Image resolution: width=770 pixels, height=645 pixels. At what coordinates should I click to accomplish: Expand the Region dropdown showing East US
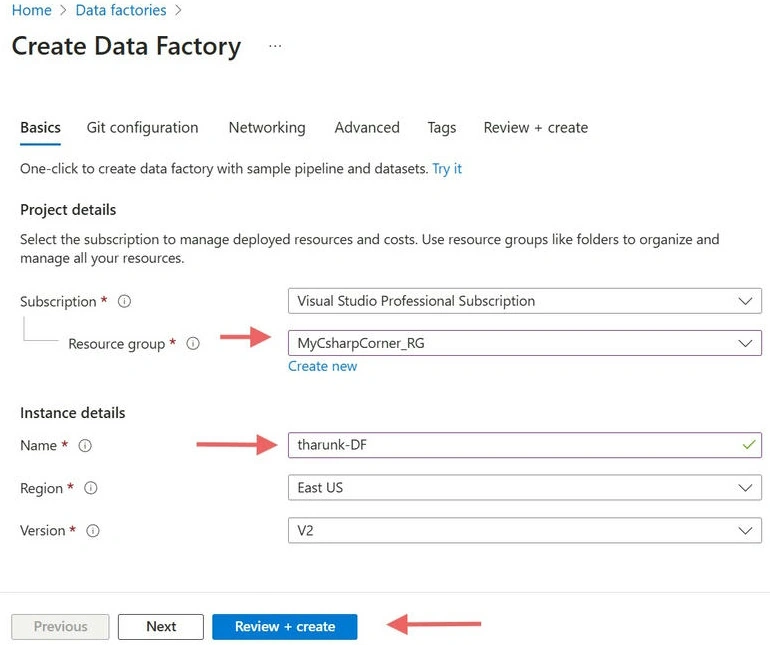click(x=524, y=487)
